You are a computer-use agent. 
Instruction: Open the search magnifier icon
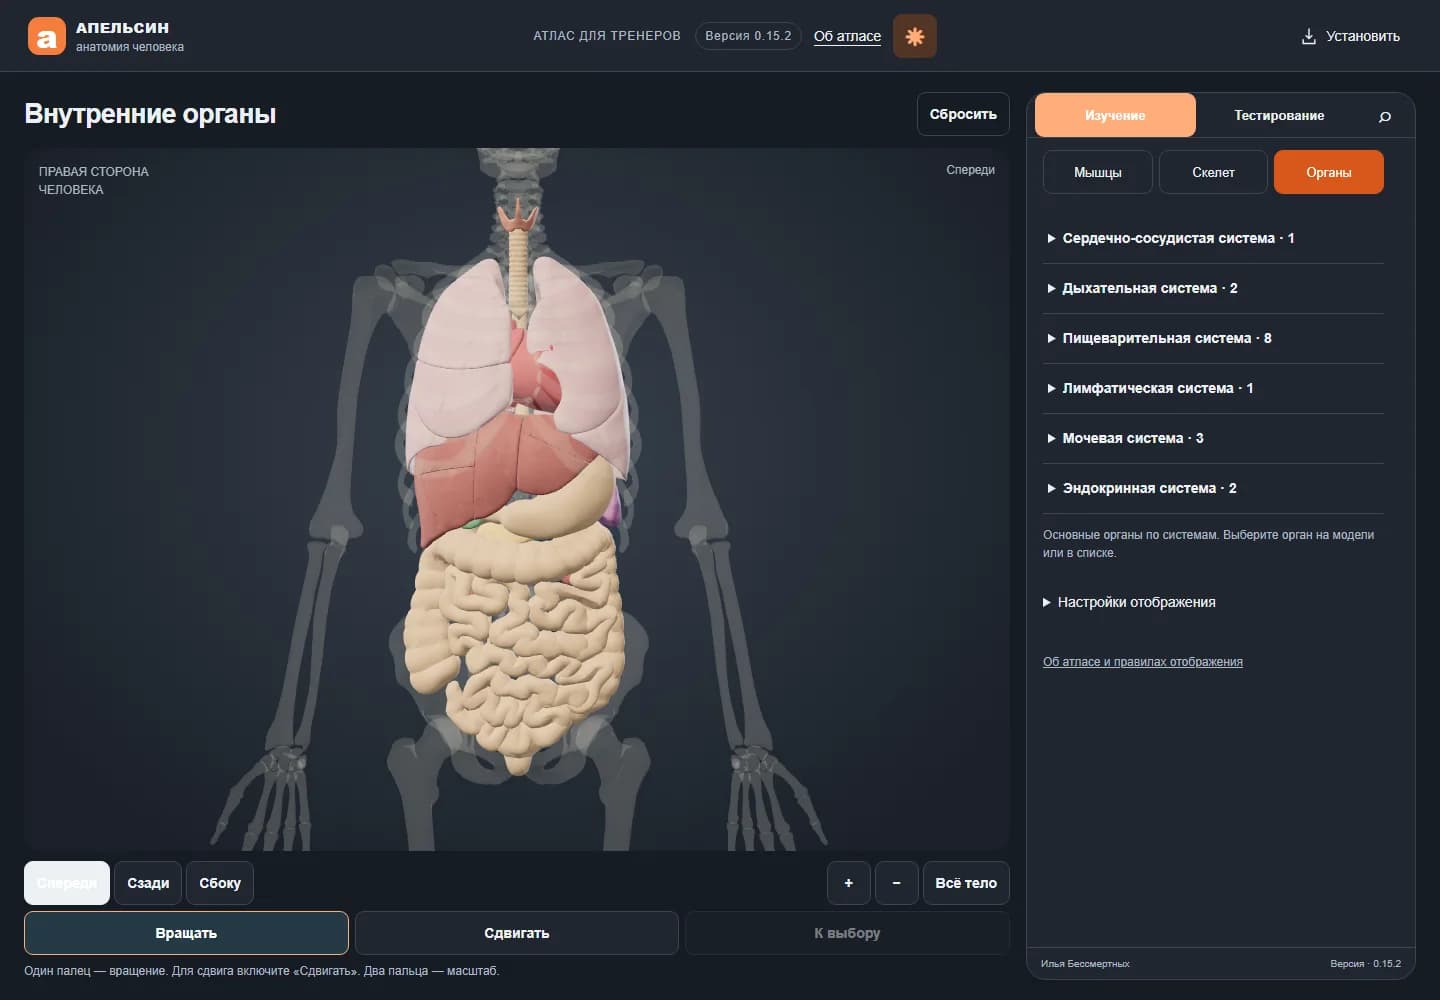click(1385, 116)
